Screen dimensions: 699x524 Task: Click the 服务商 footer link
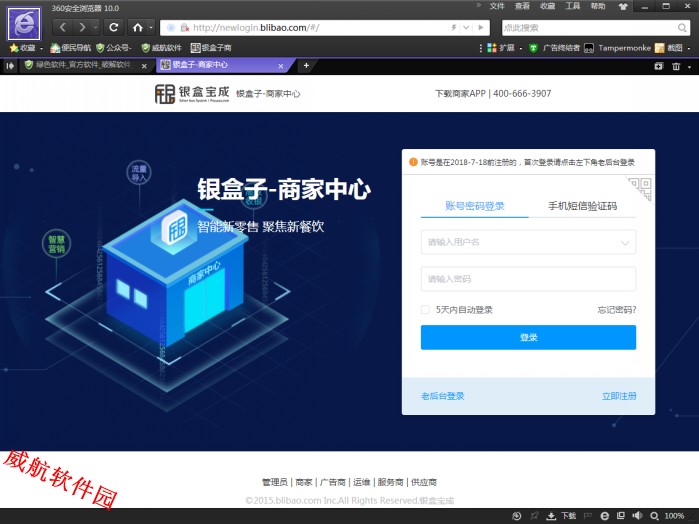point(390,482)
